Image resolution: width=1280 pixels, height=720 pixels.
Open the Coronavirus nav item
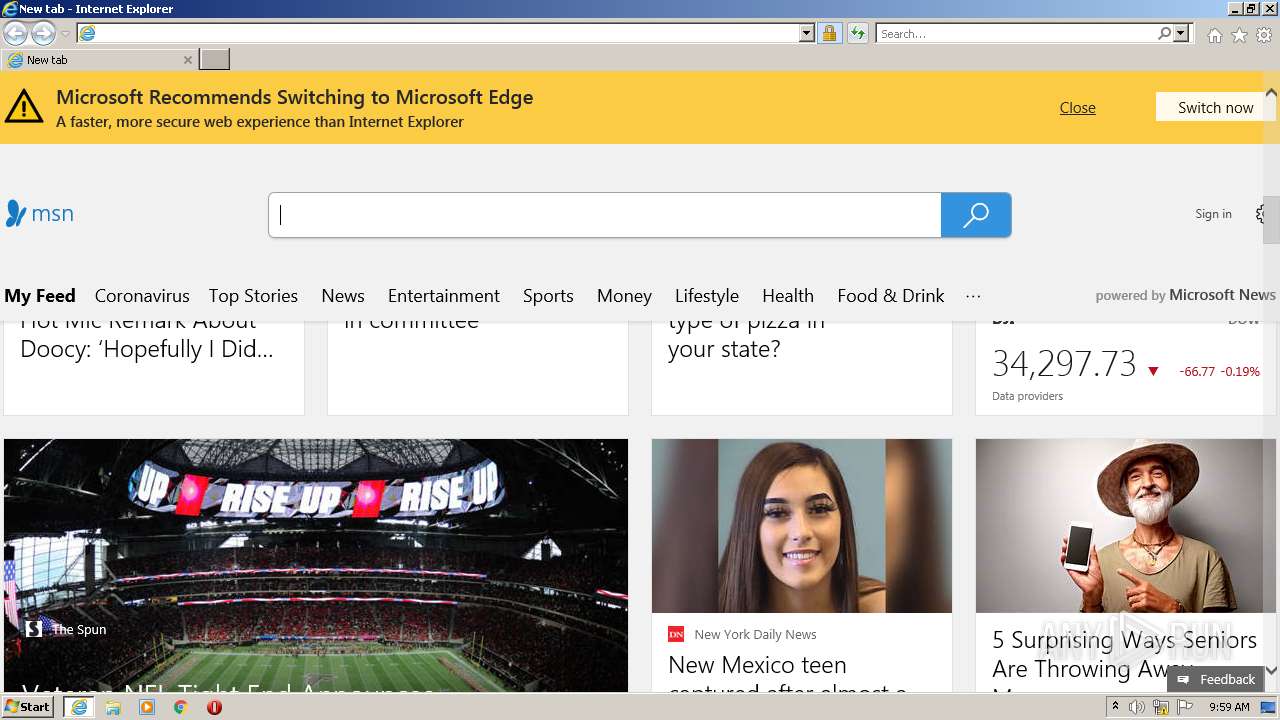pyautogui.click(x=142, y=296)
